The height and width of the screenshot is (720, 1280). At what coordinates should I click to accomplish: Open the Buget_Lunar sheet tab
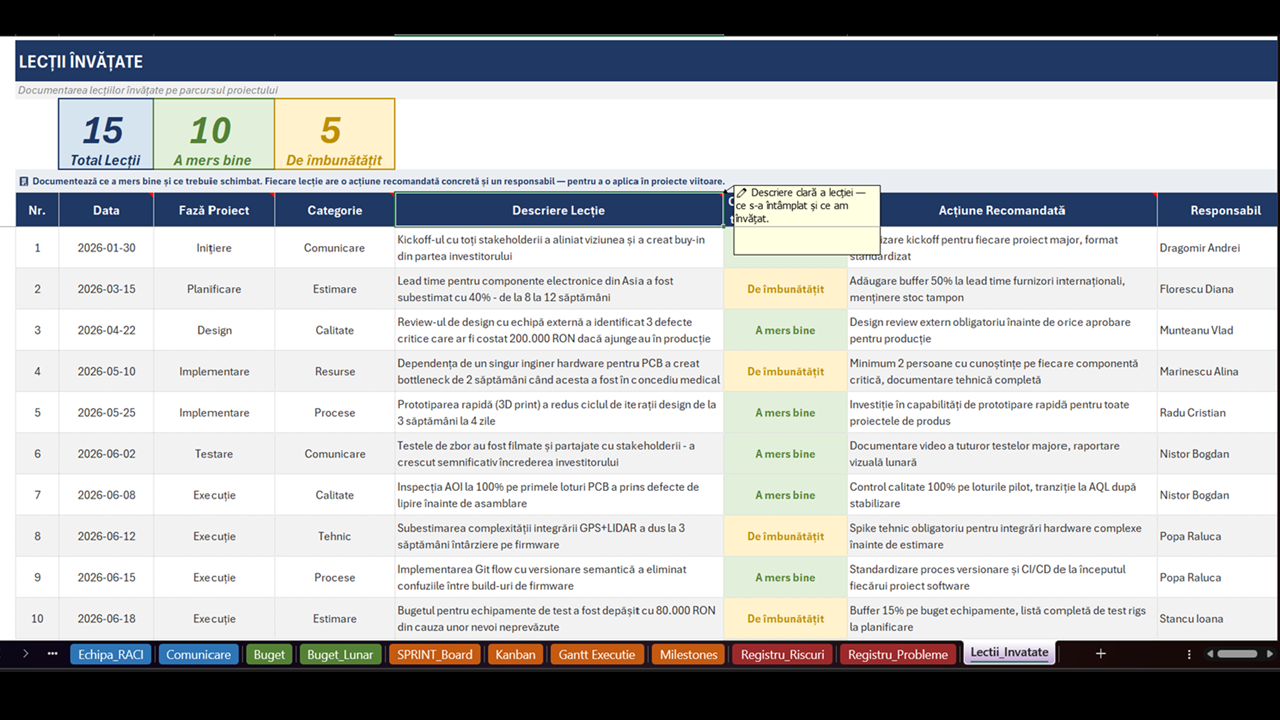tap(340, 654)
